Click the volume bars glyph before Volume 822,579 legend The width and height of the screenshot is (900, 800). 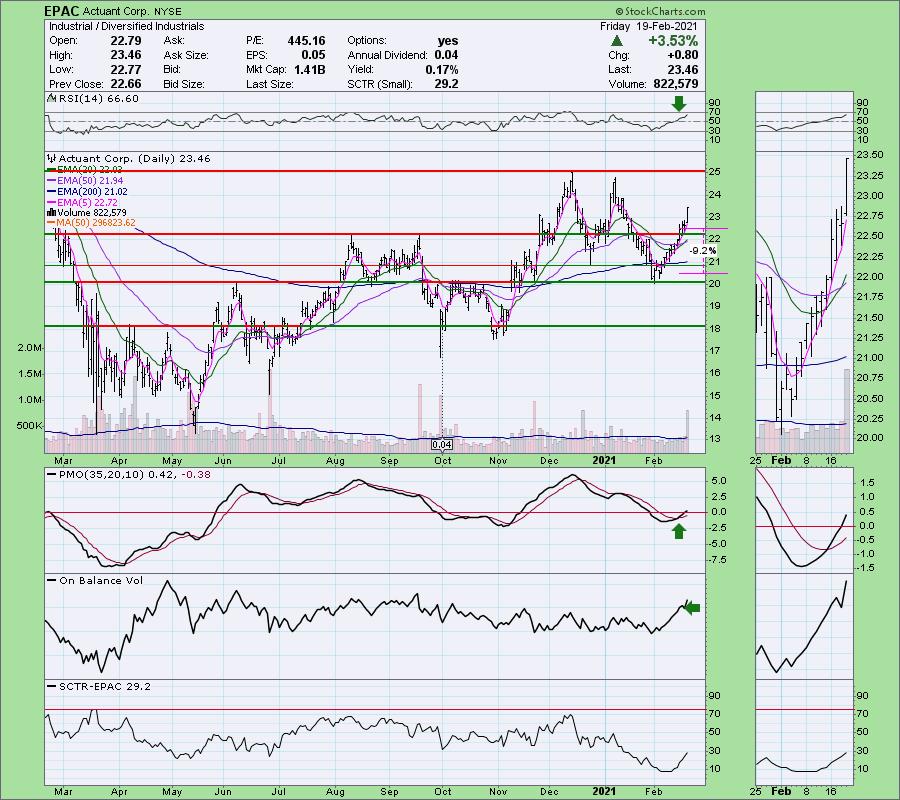click(x=52, y=212)
